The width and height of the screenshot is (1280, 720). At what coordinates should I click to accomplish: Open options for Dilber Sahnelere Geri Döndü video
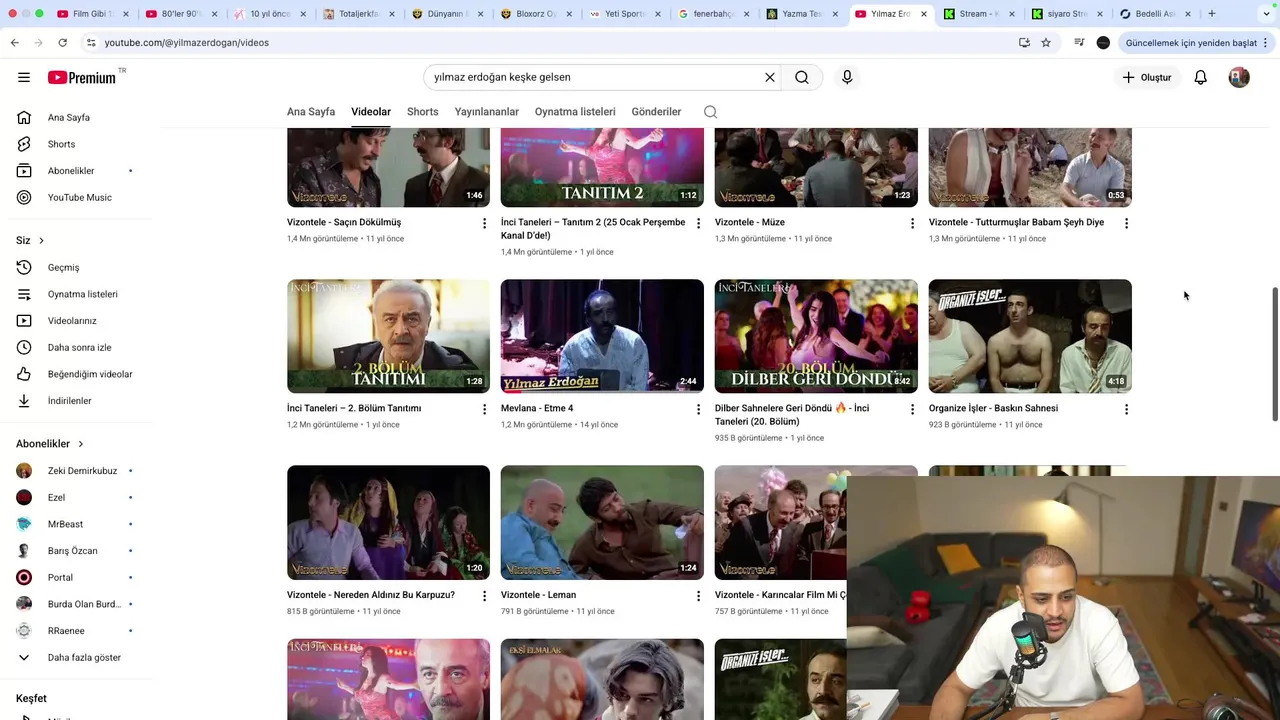coord(912,409)
